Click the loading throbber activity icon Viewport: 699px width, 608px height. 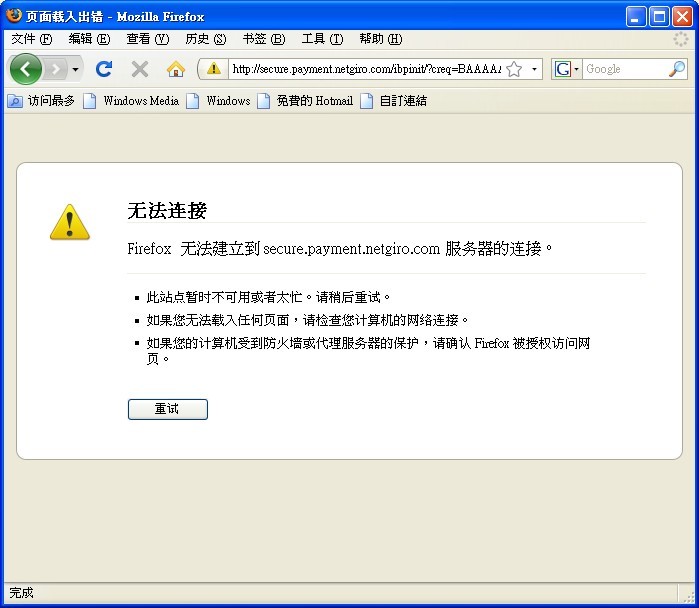[681, 39]
